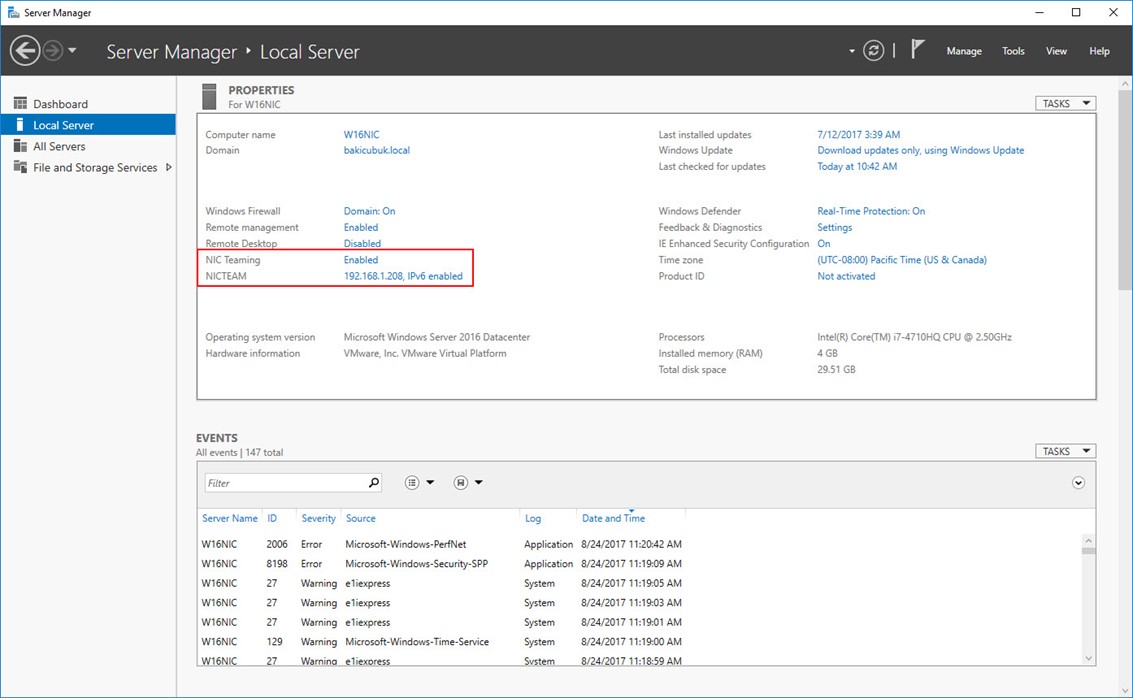Click the save query icon
The image size is (1133, 698).
tap(460, 483)
